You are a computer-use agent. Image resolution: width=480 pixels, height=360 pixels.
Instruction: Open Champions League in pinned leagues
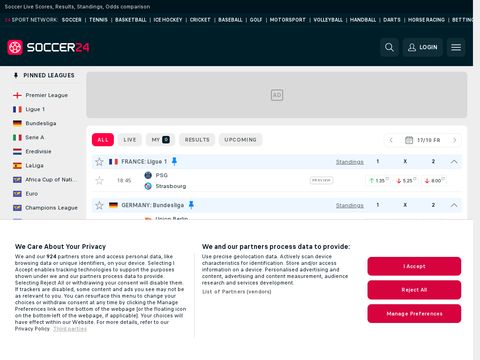pyautogui.click(x=51, y=208)
